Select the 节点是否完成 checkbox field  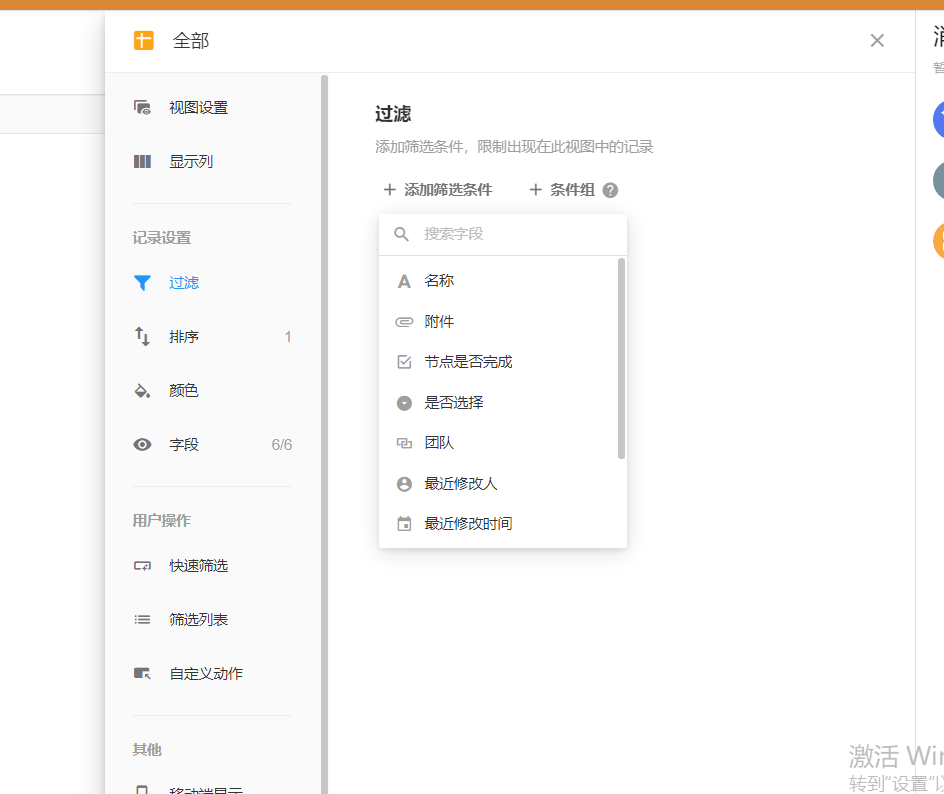pyautogui.click(x=468, y=362)
